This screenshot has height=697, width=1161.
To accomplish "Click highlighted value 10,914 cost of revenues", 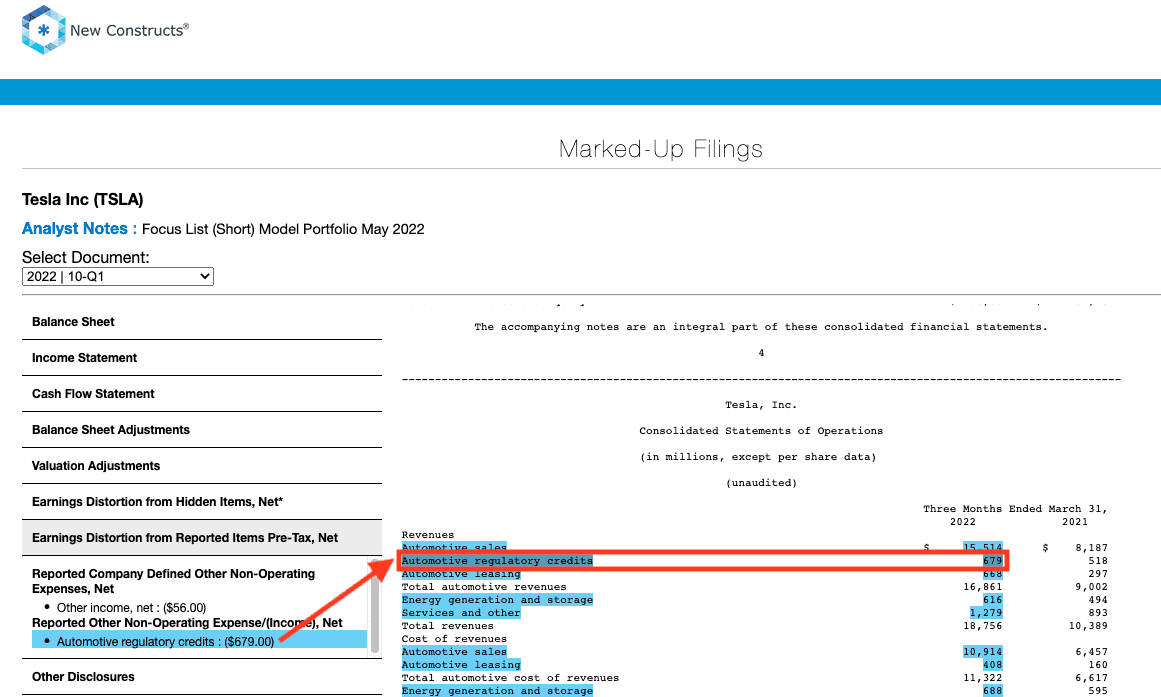I will [x=983, y=652].
